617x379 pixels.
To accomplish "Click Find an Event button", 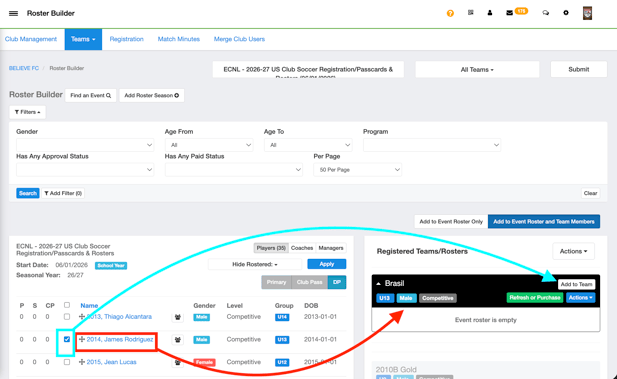I will tap(91, 95).
